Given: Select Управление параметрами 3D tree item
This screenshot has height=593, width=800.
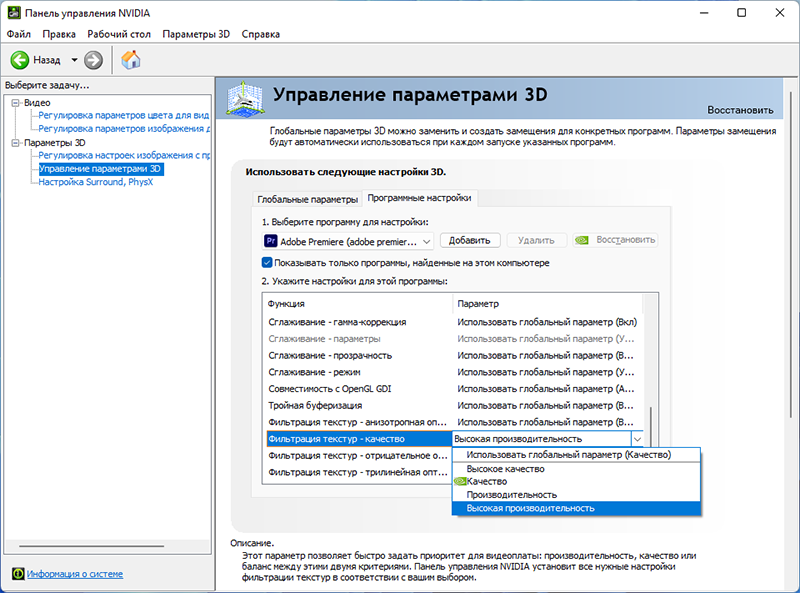Looking at the screenshot, I should coord(101,169).
